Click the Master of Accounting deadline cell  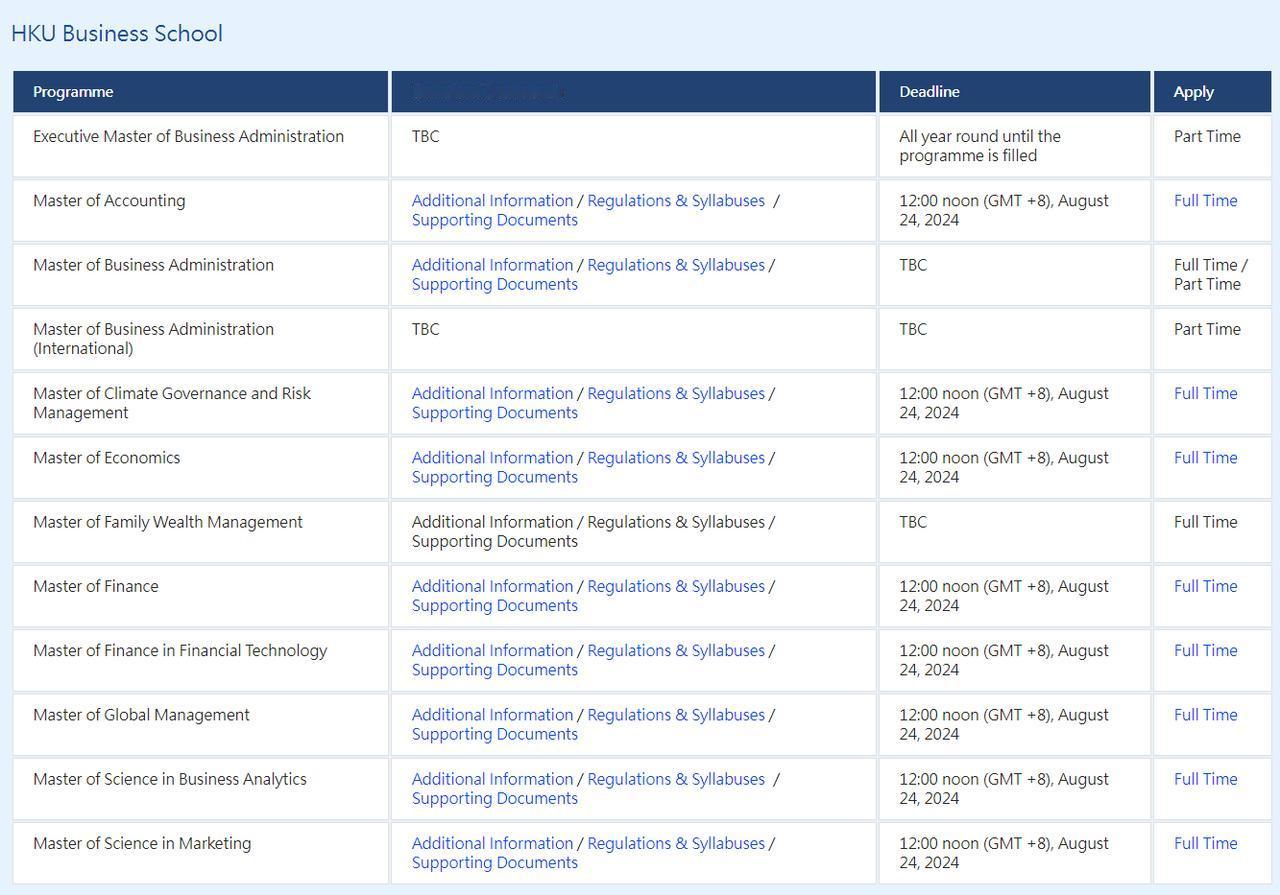pyautogui.click(x=1014, y=210)
